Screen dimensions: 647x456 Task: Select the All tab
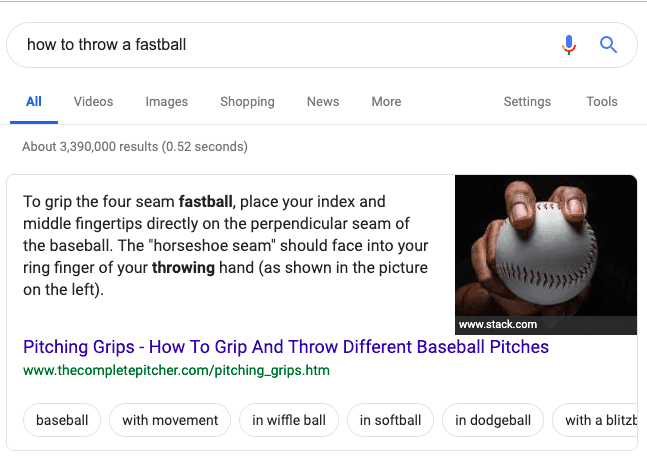(x=34, y=101)
